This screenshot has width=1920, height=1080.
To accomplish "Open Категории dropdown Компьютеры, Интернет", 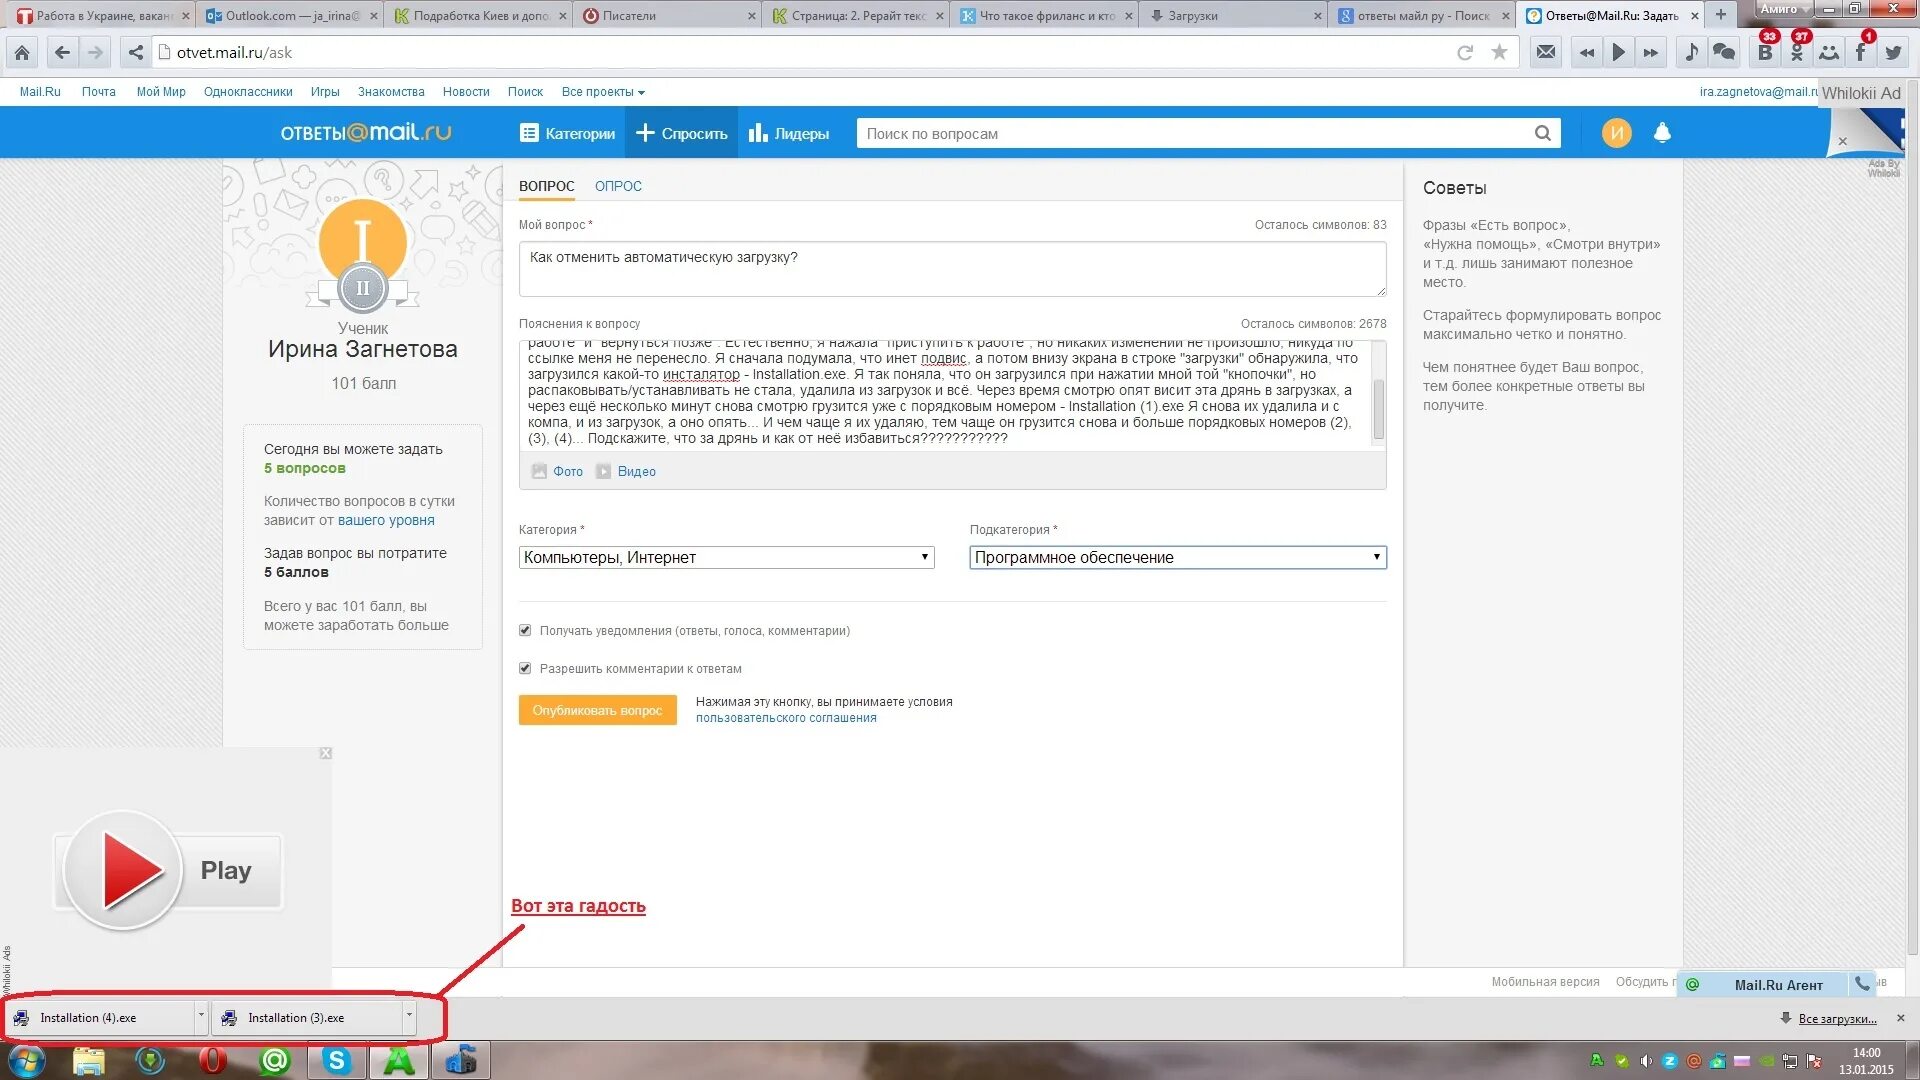I will click(726, 557).
